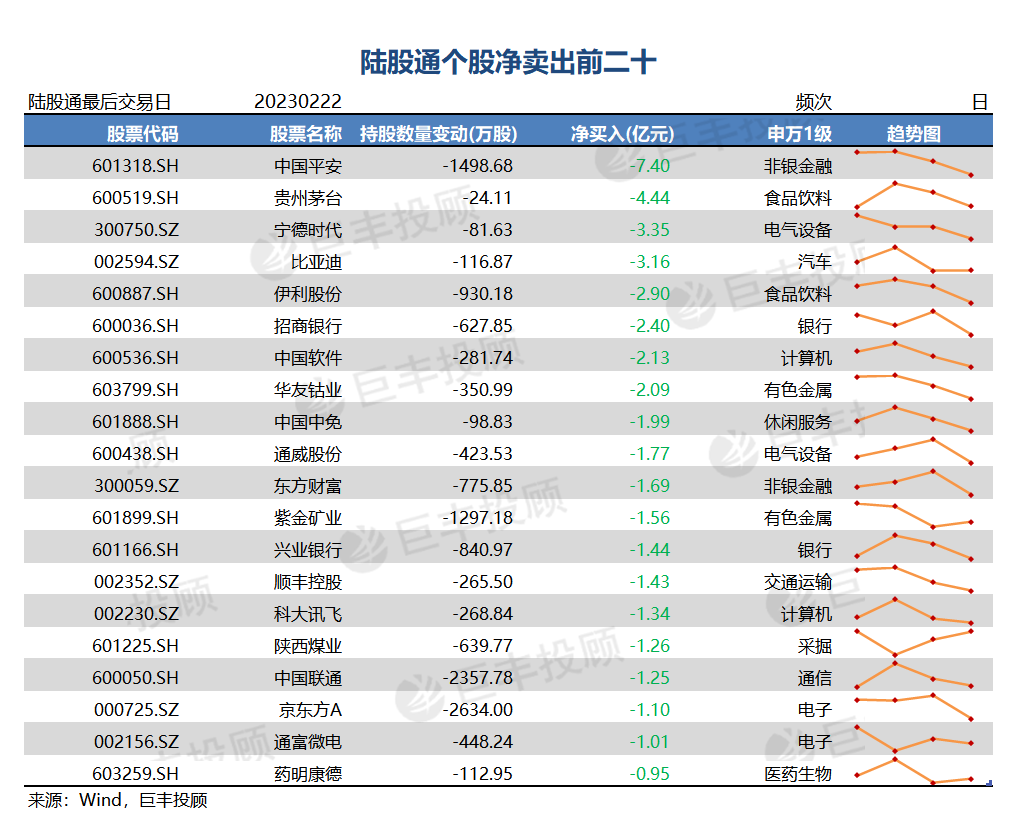Click the 采掘 industry cell
Viewport: 1019px width, 839px height.
(x=814, y=646)
